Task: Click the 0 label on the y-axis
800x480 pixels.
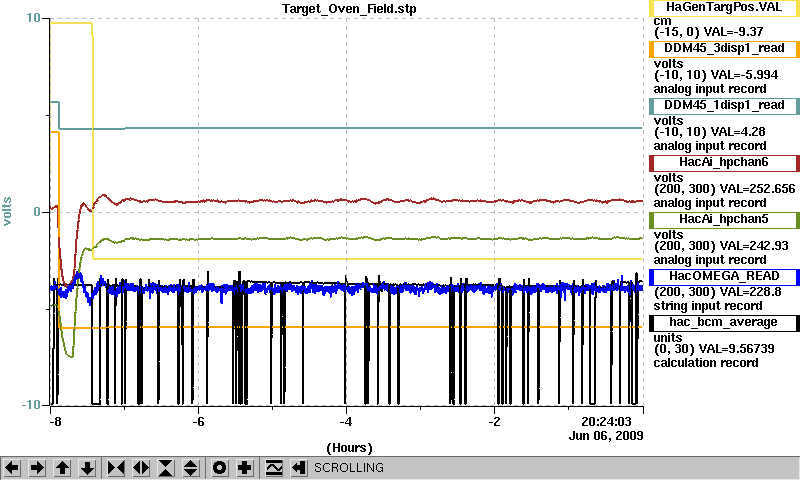Action: (x=37, y=212)
